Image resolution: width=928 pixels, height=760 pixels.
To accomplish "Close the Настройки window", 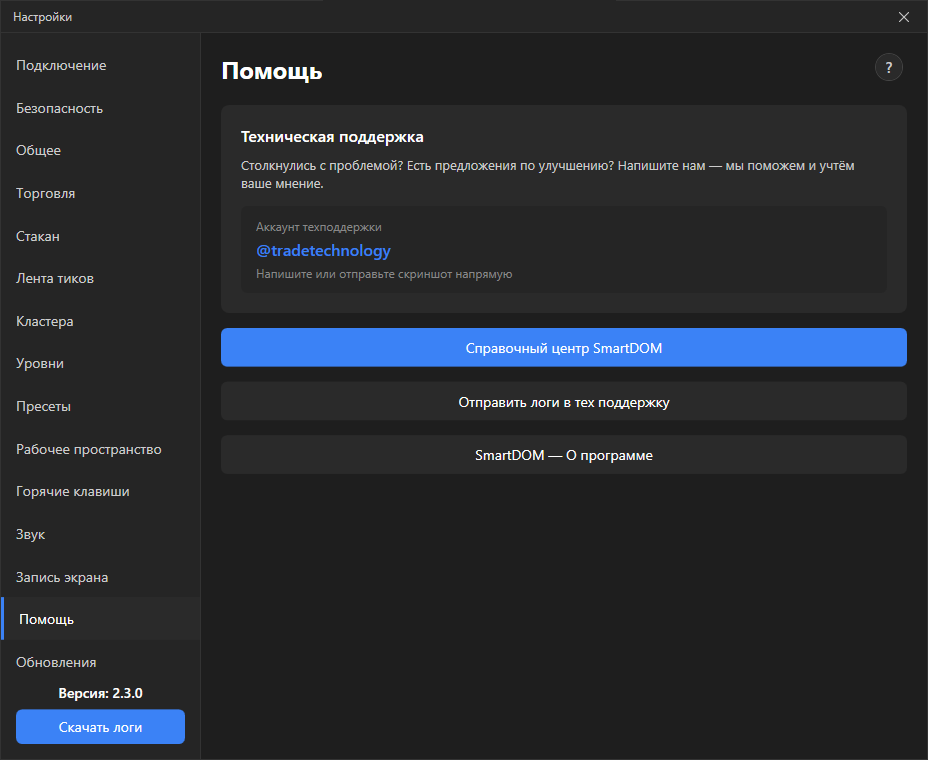I will click(x=904, y=17).
